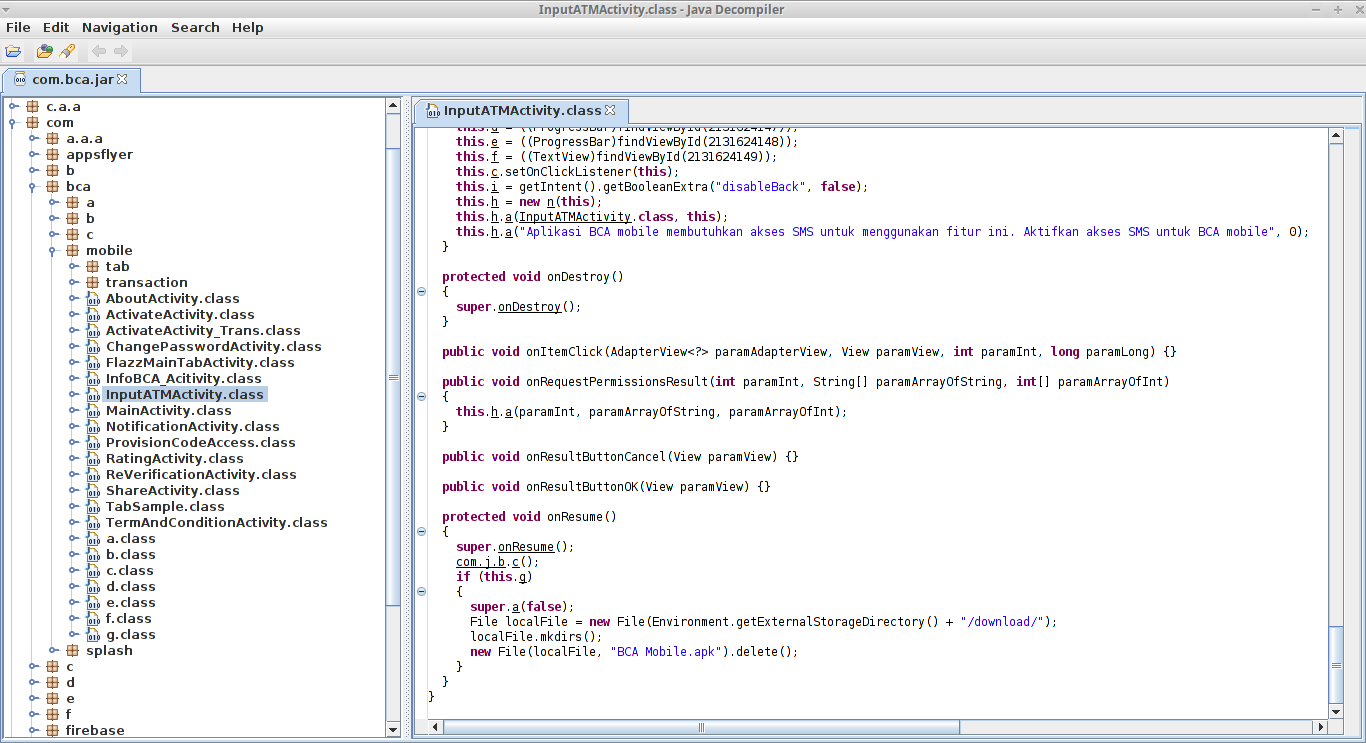This screenshot has width=1366, height=743.
Task: Expand the transaction package node
Action: [74, 283]
